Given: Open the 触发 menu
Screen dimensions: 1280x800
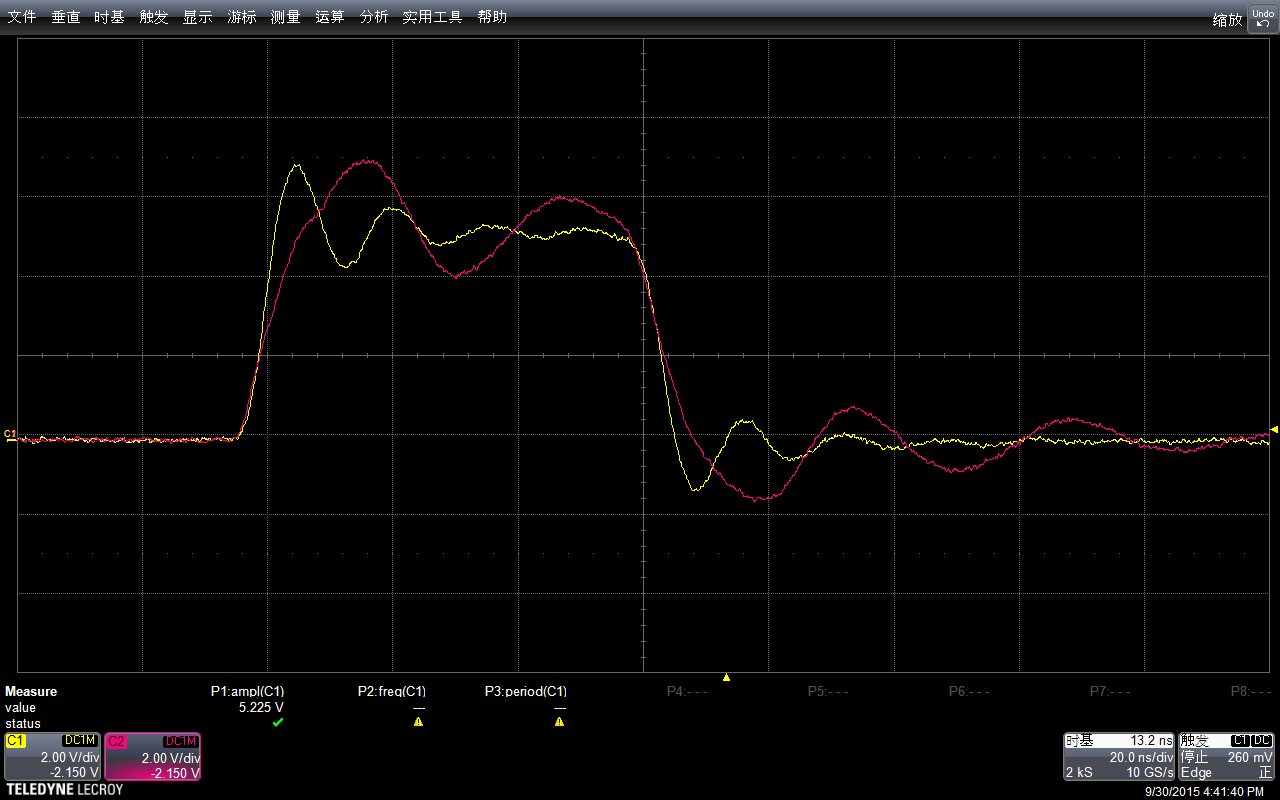Looking at the screenshot, I should (x=154, y=17).
